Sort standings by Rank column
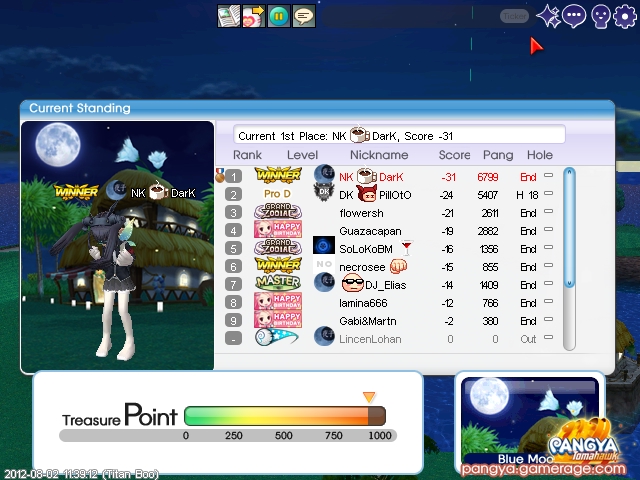 247,155
